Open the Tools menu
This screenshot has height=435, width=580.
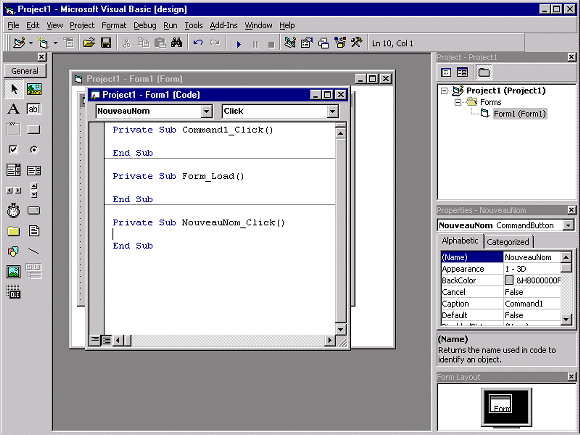(193, 26)
